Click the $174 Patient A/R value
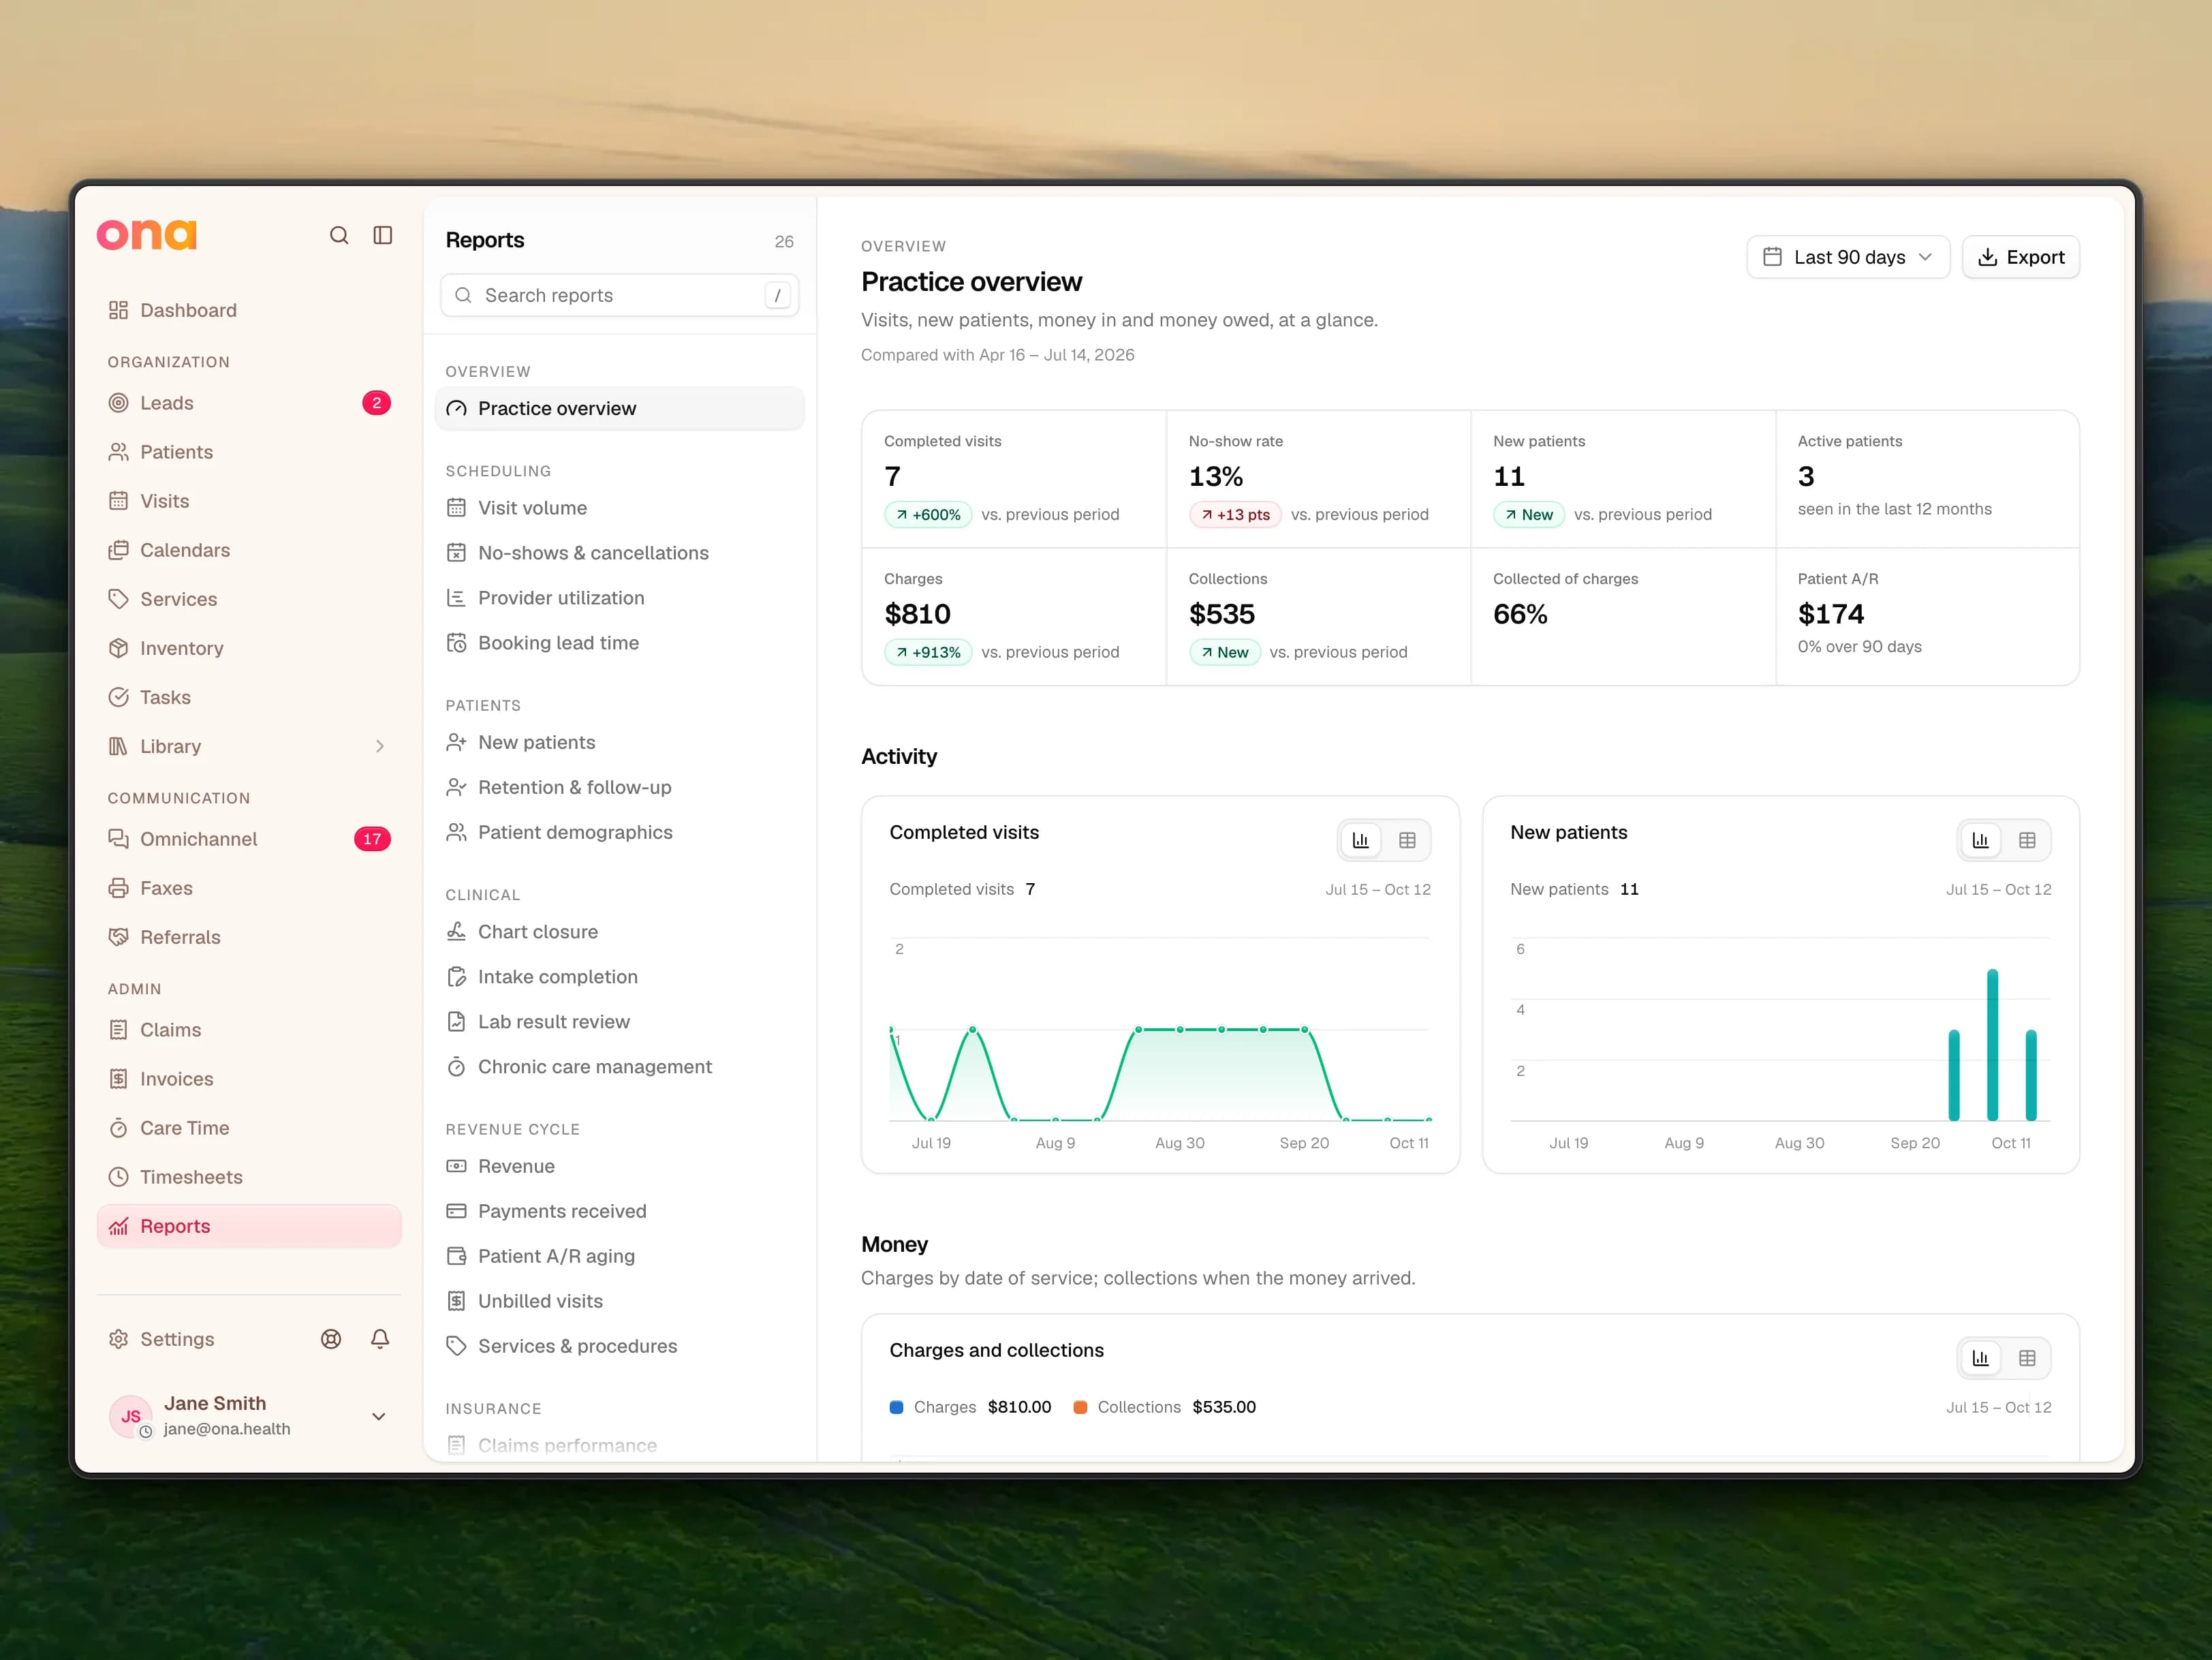 1831,614
